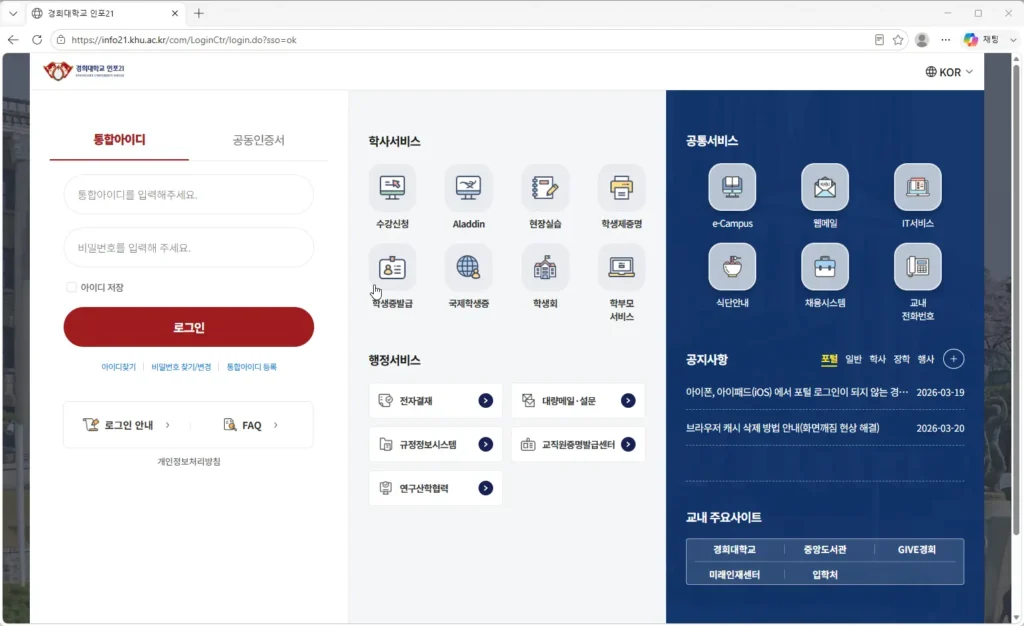Click the browser back arrow

point(13,40)
